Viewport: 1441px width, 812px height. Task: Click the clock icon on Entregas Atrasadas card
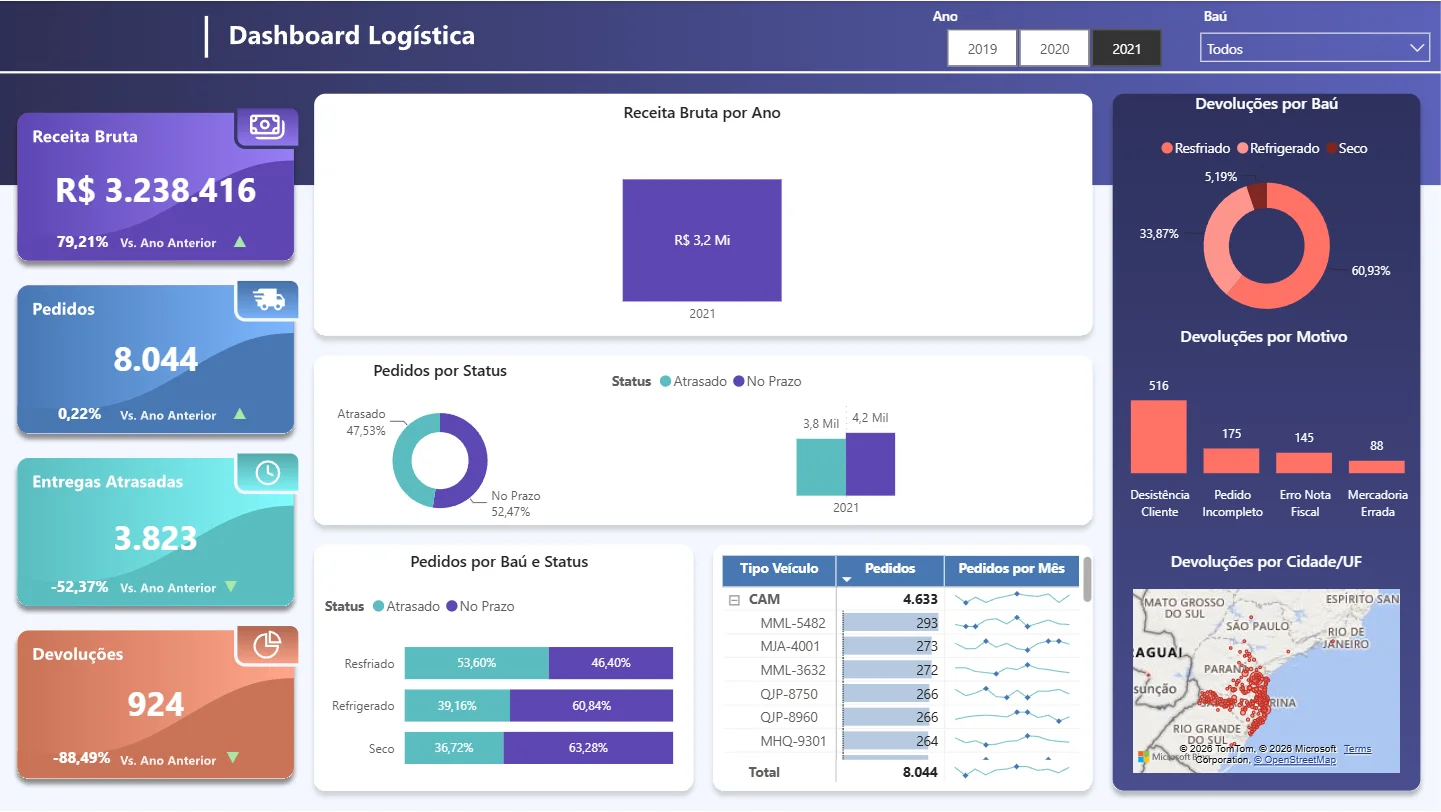(268, 473)
